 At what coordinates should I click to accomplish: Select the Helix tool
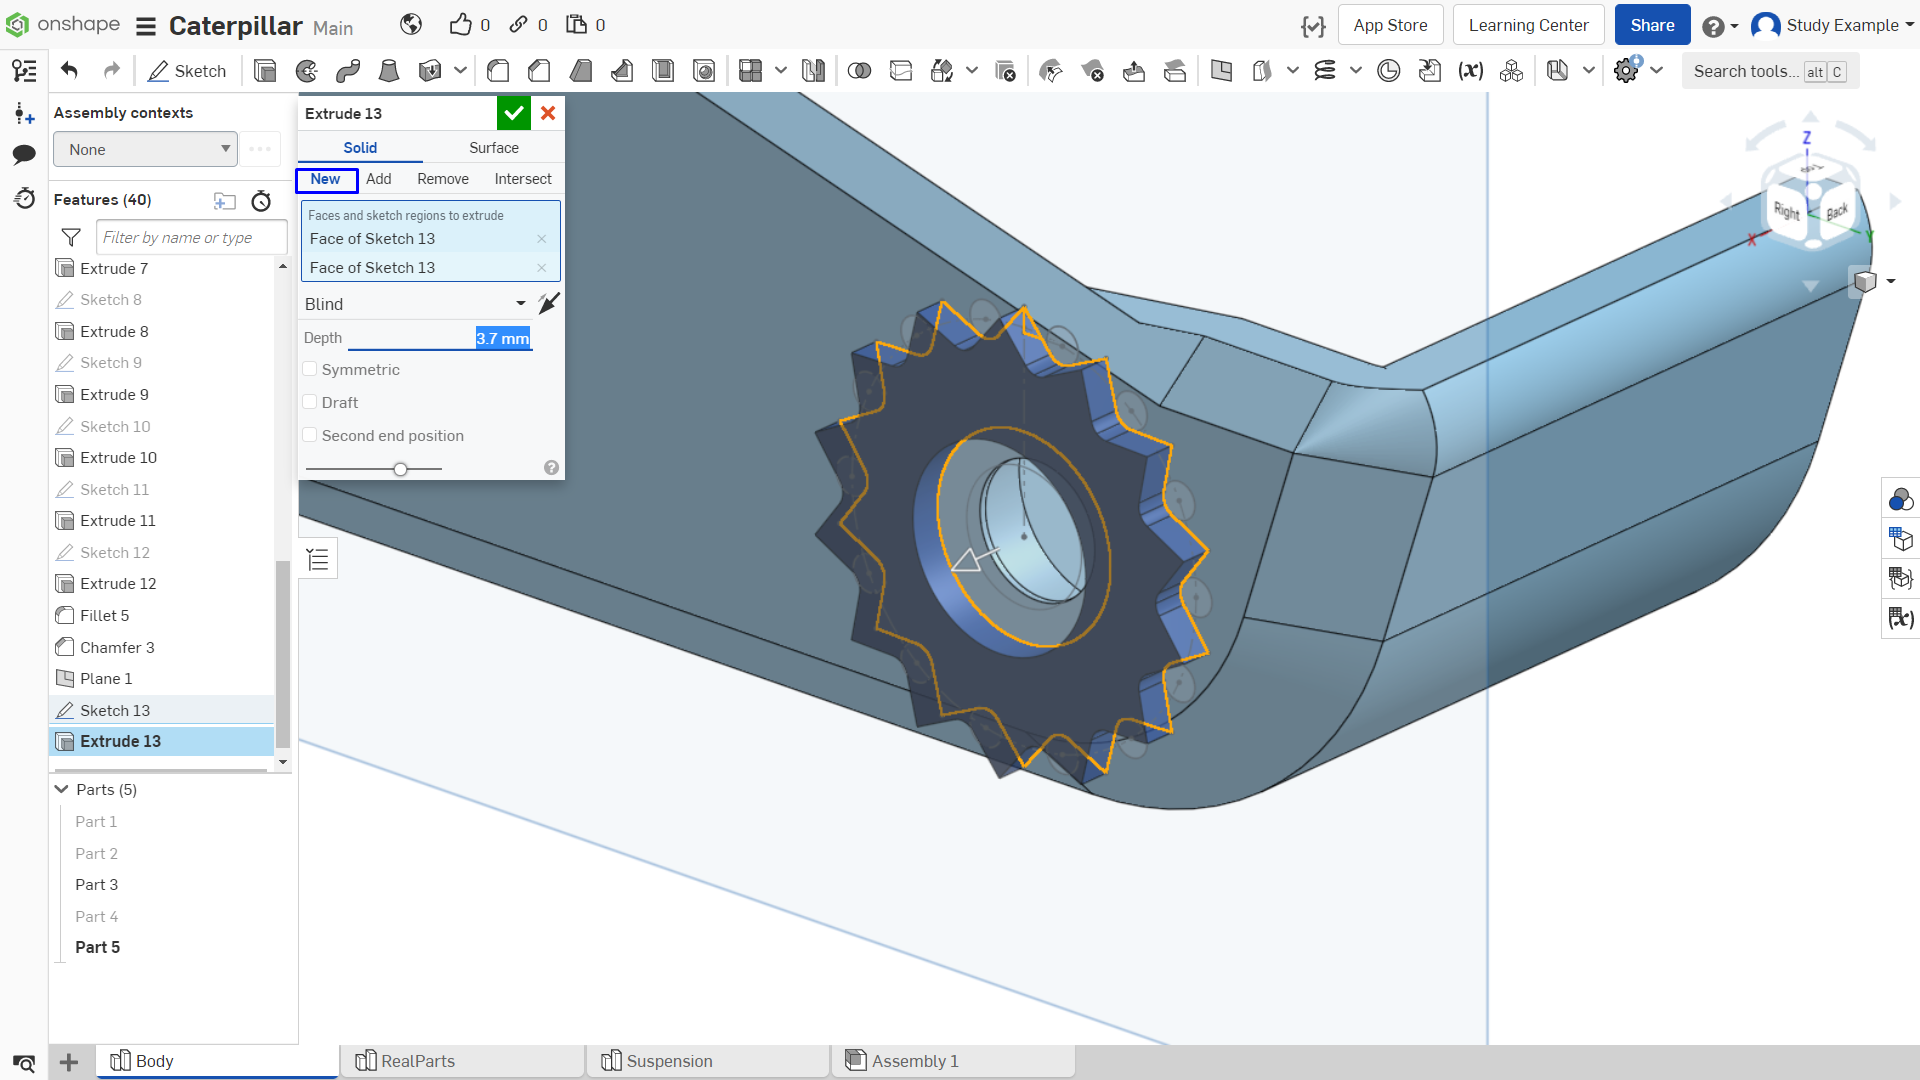[x=1325, y=71]
